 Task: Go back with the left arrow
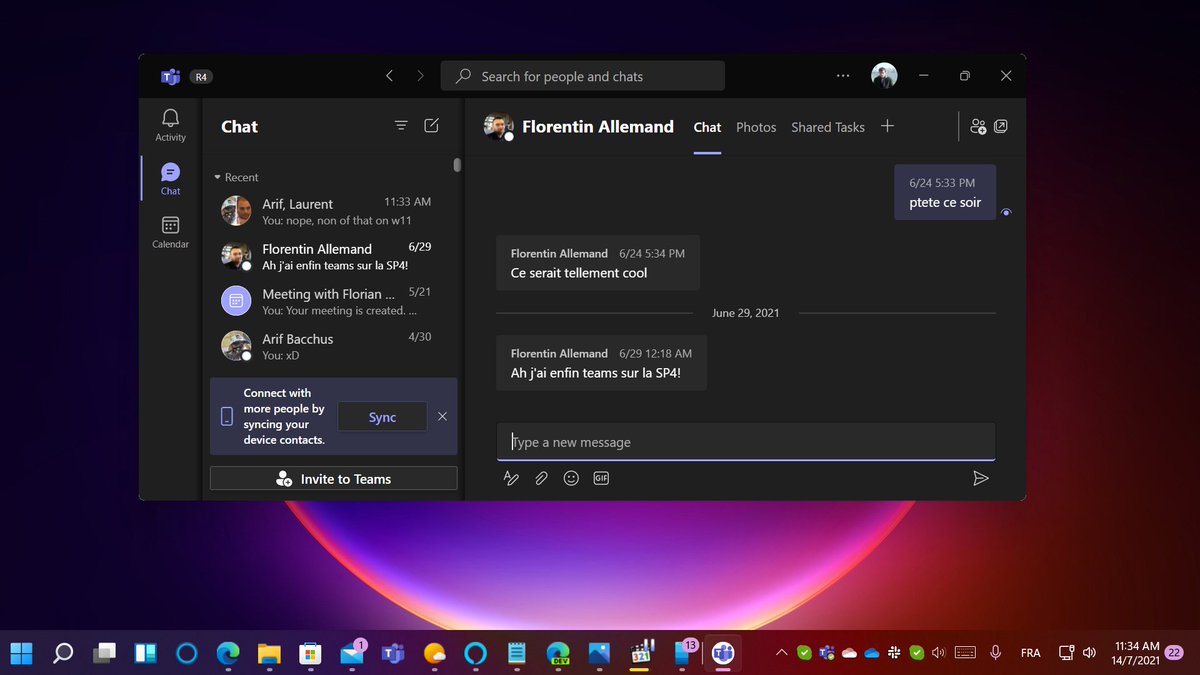coord(389,76)
